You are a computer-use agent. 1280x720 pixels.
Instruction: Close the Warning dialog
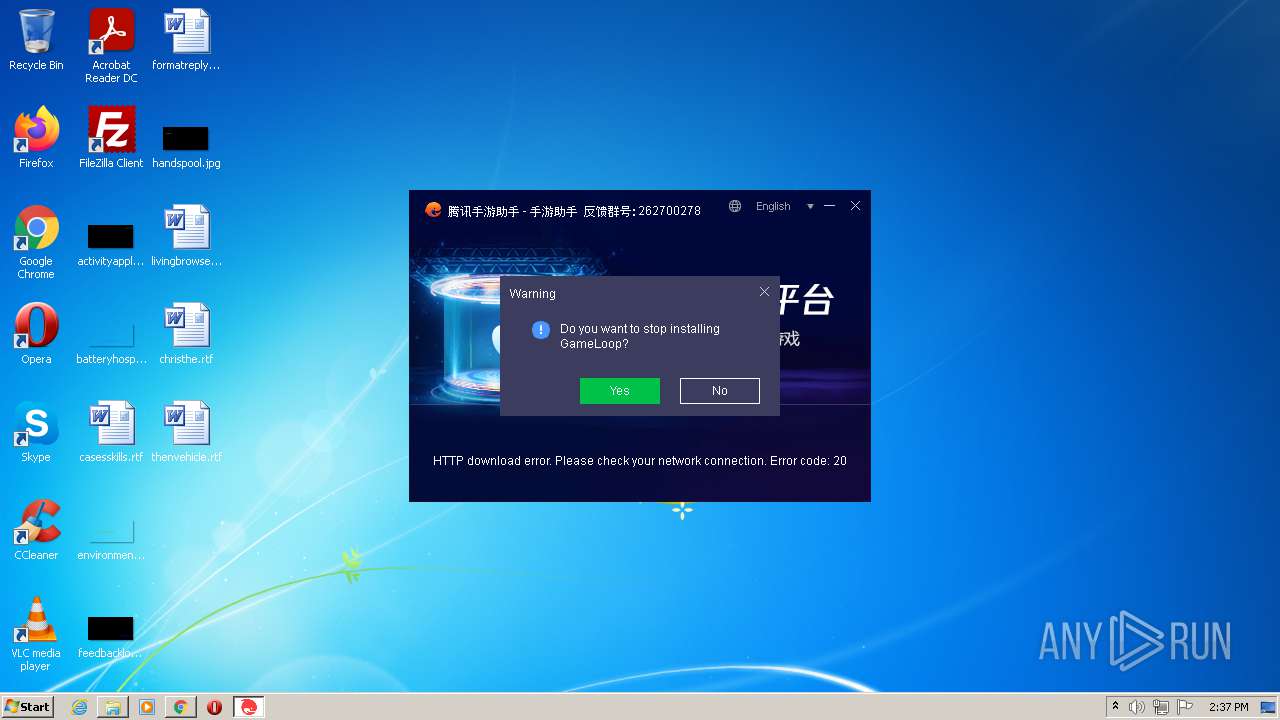pos(765,292)
